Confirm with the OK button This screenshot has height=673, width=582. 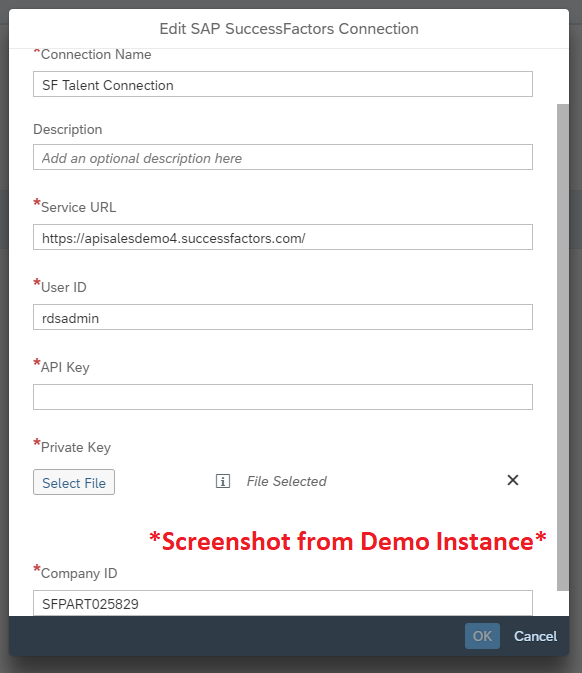[x=482, y=636]
